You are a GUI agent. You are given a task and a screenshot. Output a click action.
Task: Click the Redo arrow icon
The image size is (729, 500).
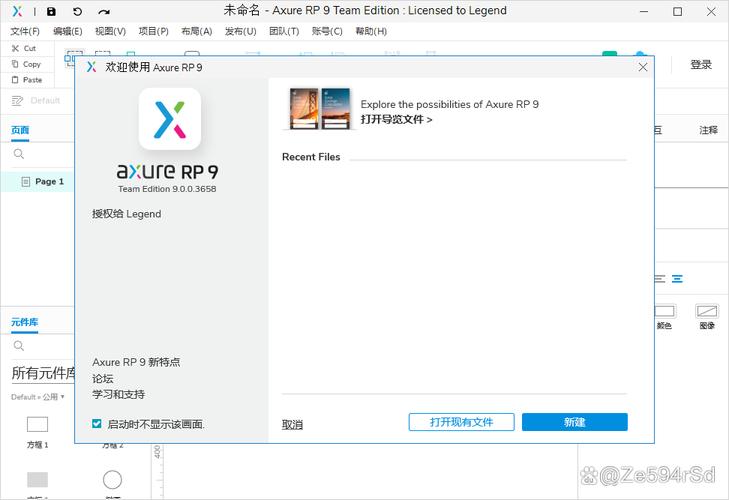[104, 12]
